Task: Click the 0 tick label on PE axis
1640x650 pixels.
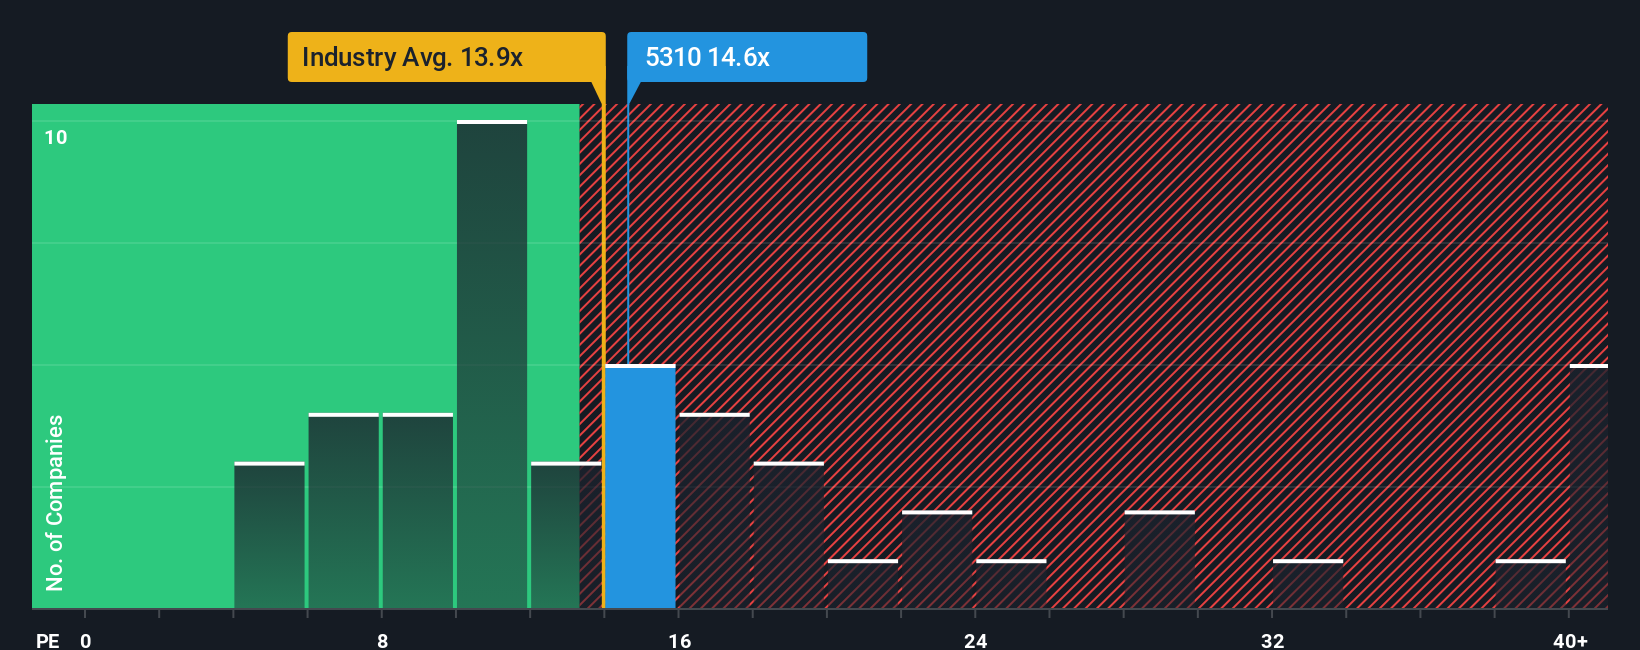Action: (x=86, y=640)
